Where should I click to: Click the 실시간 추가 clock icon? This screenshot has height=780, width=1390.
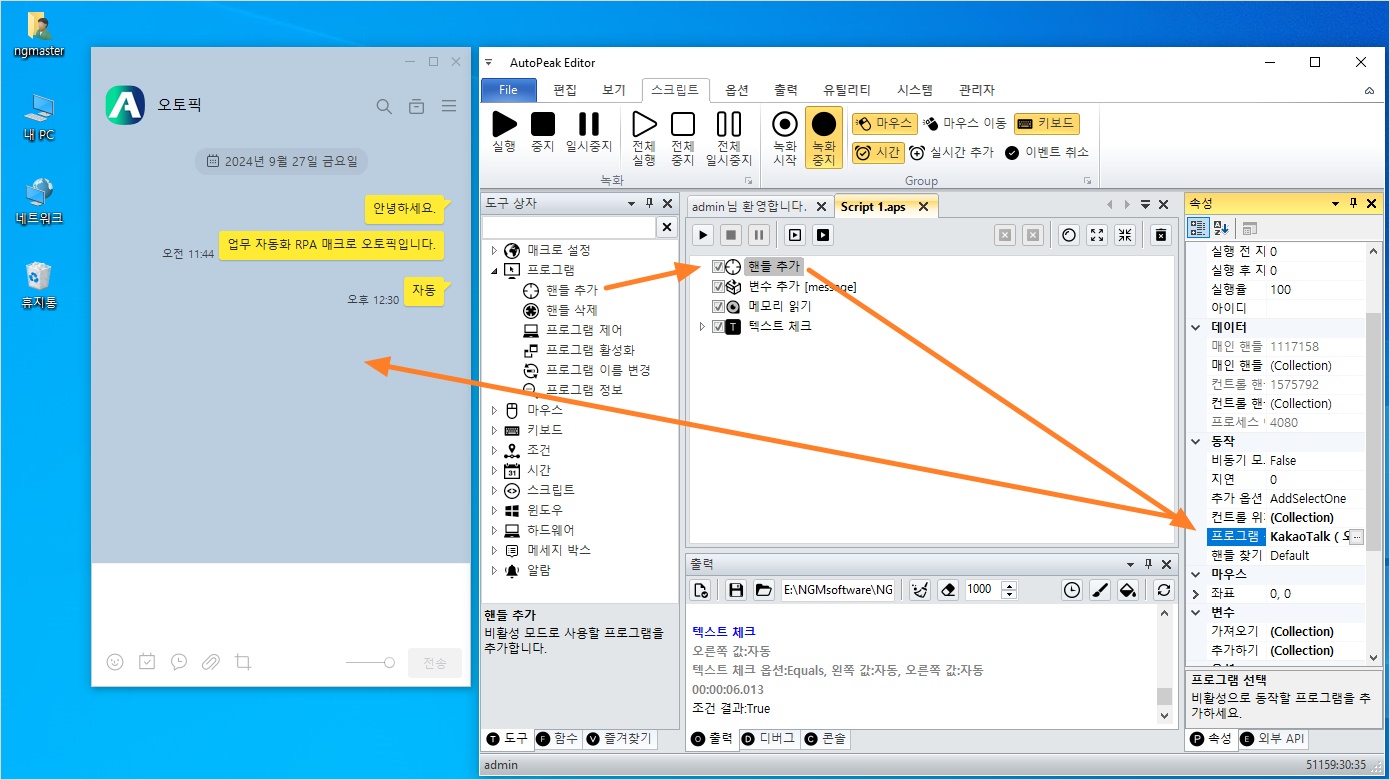tap(917, 153)
